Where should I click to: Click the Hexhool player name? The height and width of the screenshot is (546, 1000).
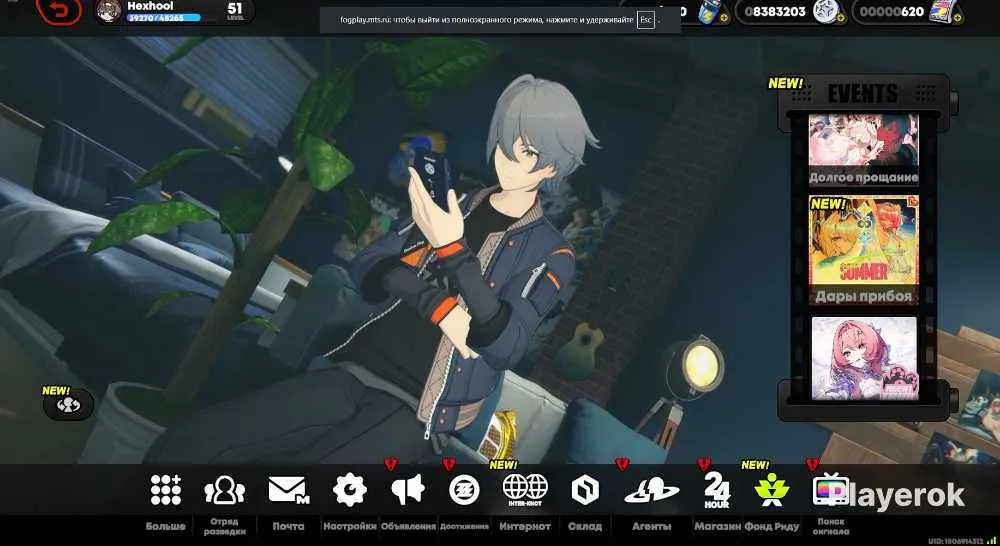click(150, 6)
